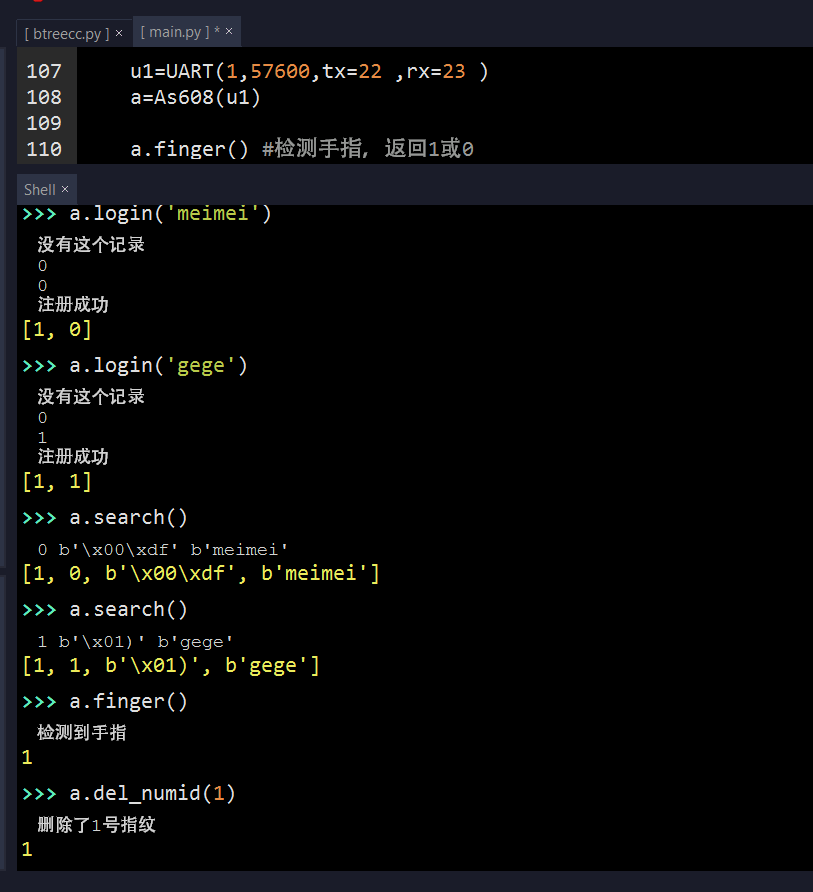Close the btreecc.py tab
This screenshot has height=892, width=813.
pyautogui.click(x=117, y=32)
